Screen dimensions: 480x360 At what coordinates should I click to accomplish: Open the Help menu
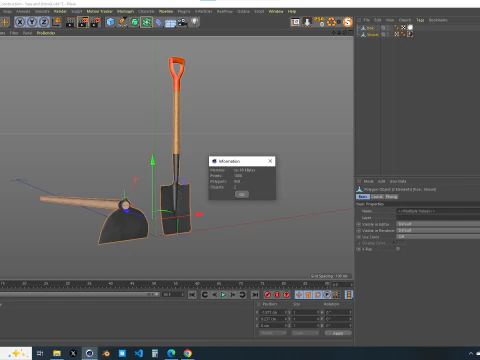point(292,11)
